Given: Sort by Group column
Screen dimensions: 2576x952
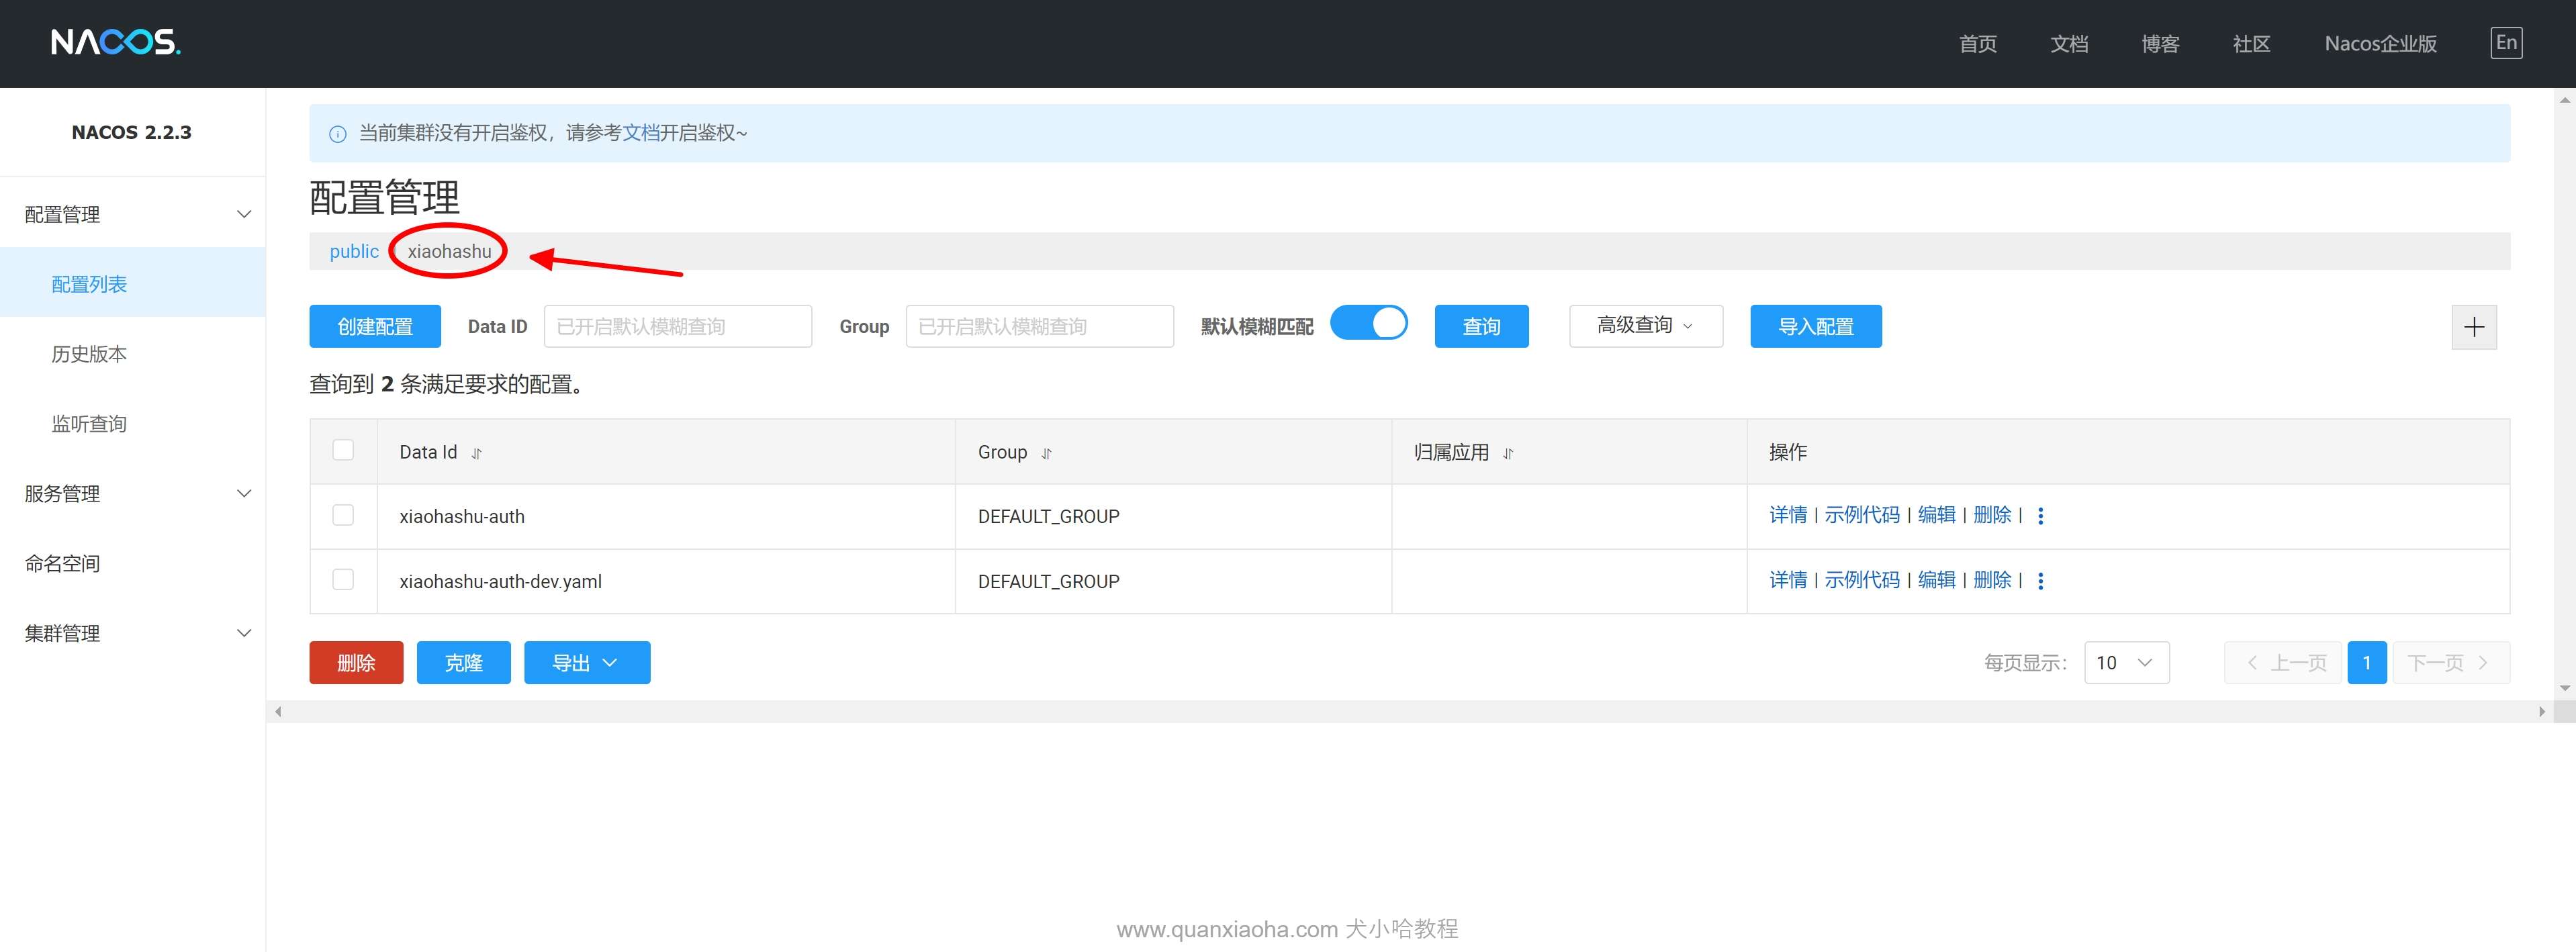Looking at the screenshot, I should click(1046, 453).
